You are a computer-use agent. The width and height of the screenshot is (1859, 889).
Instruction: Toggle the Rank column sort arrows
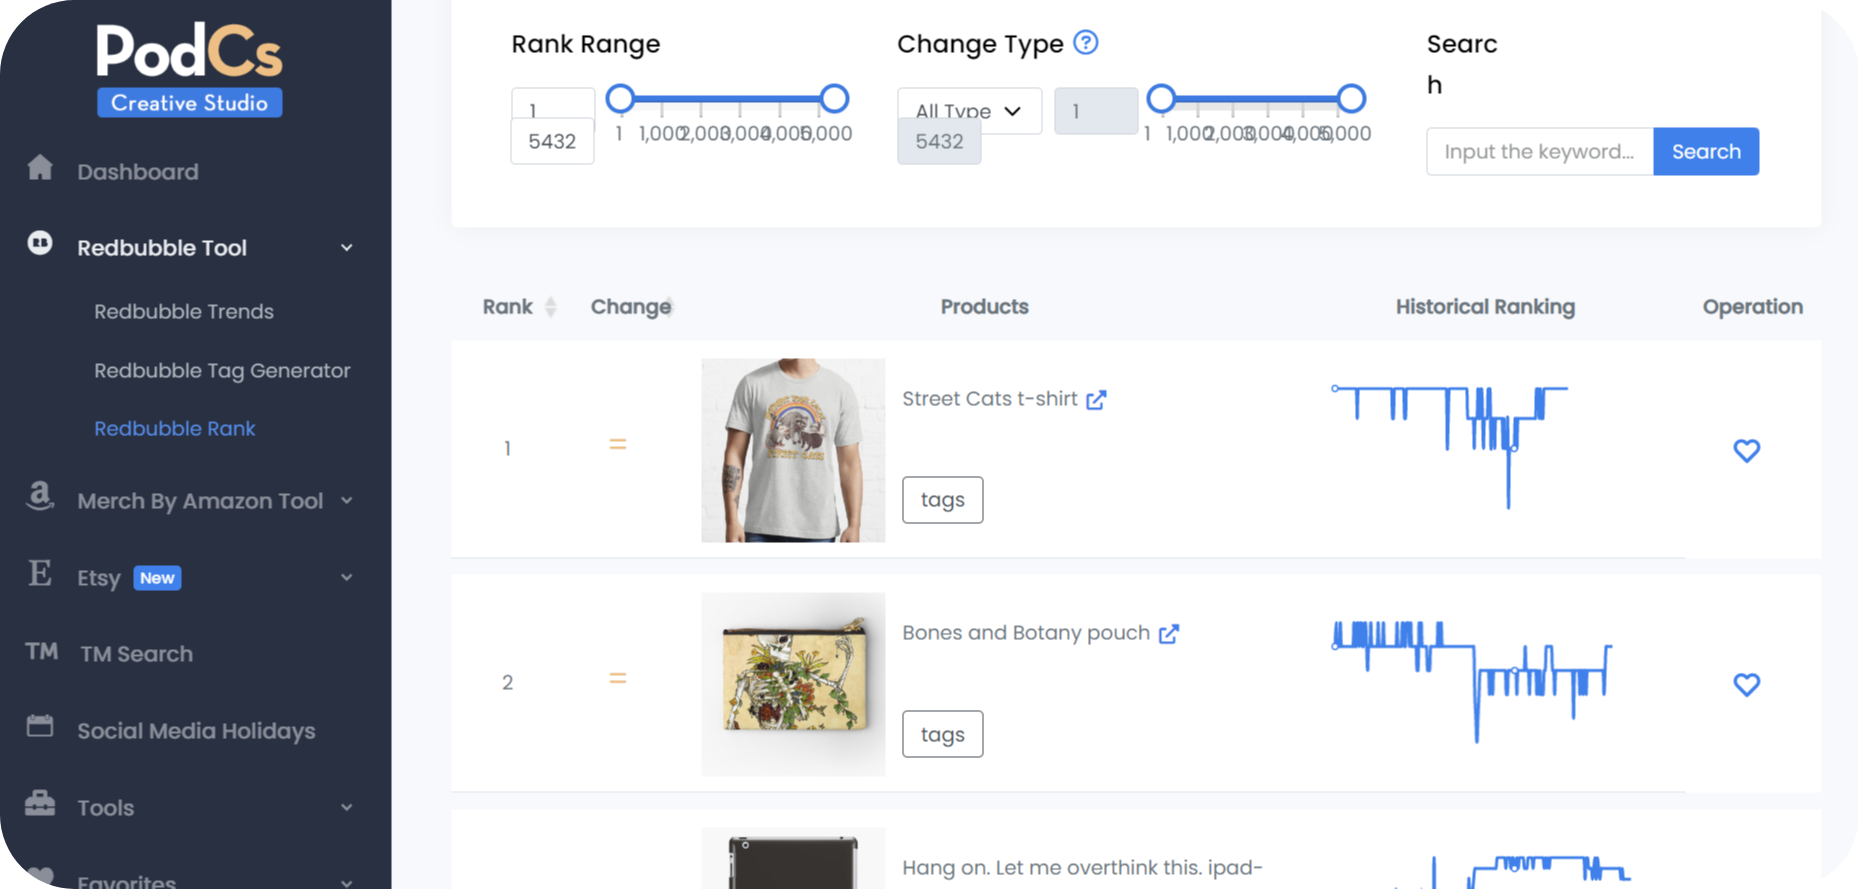[550, 306]
